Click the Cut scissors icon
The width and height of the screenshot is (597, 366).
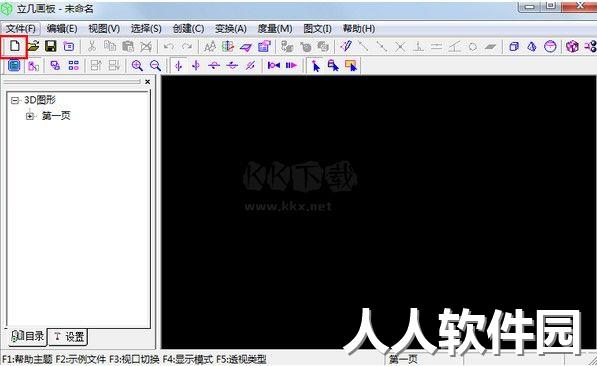[x=91, y=46]
